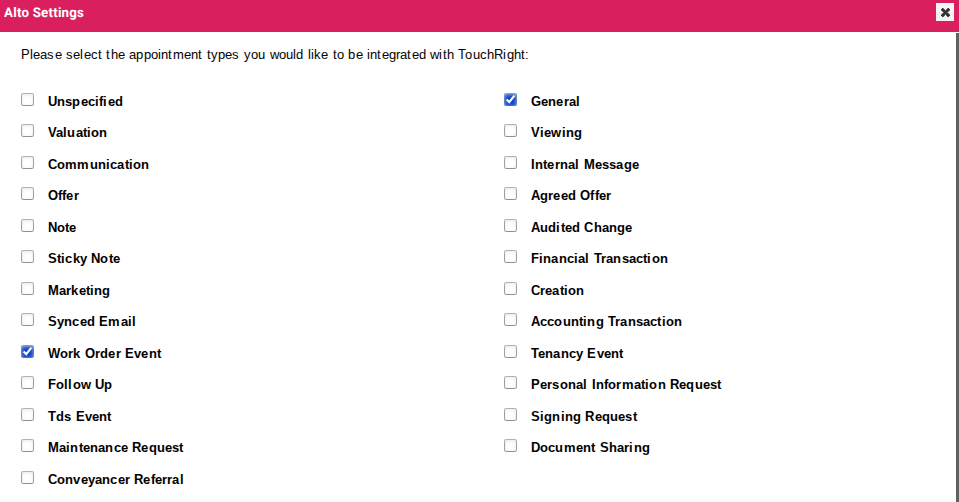
Task: Toggle the Offer checkbox on
Action: click(28, 194)
